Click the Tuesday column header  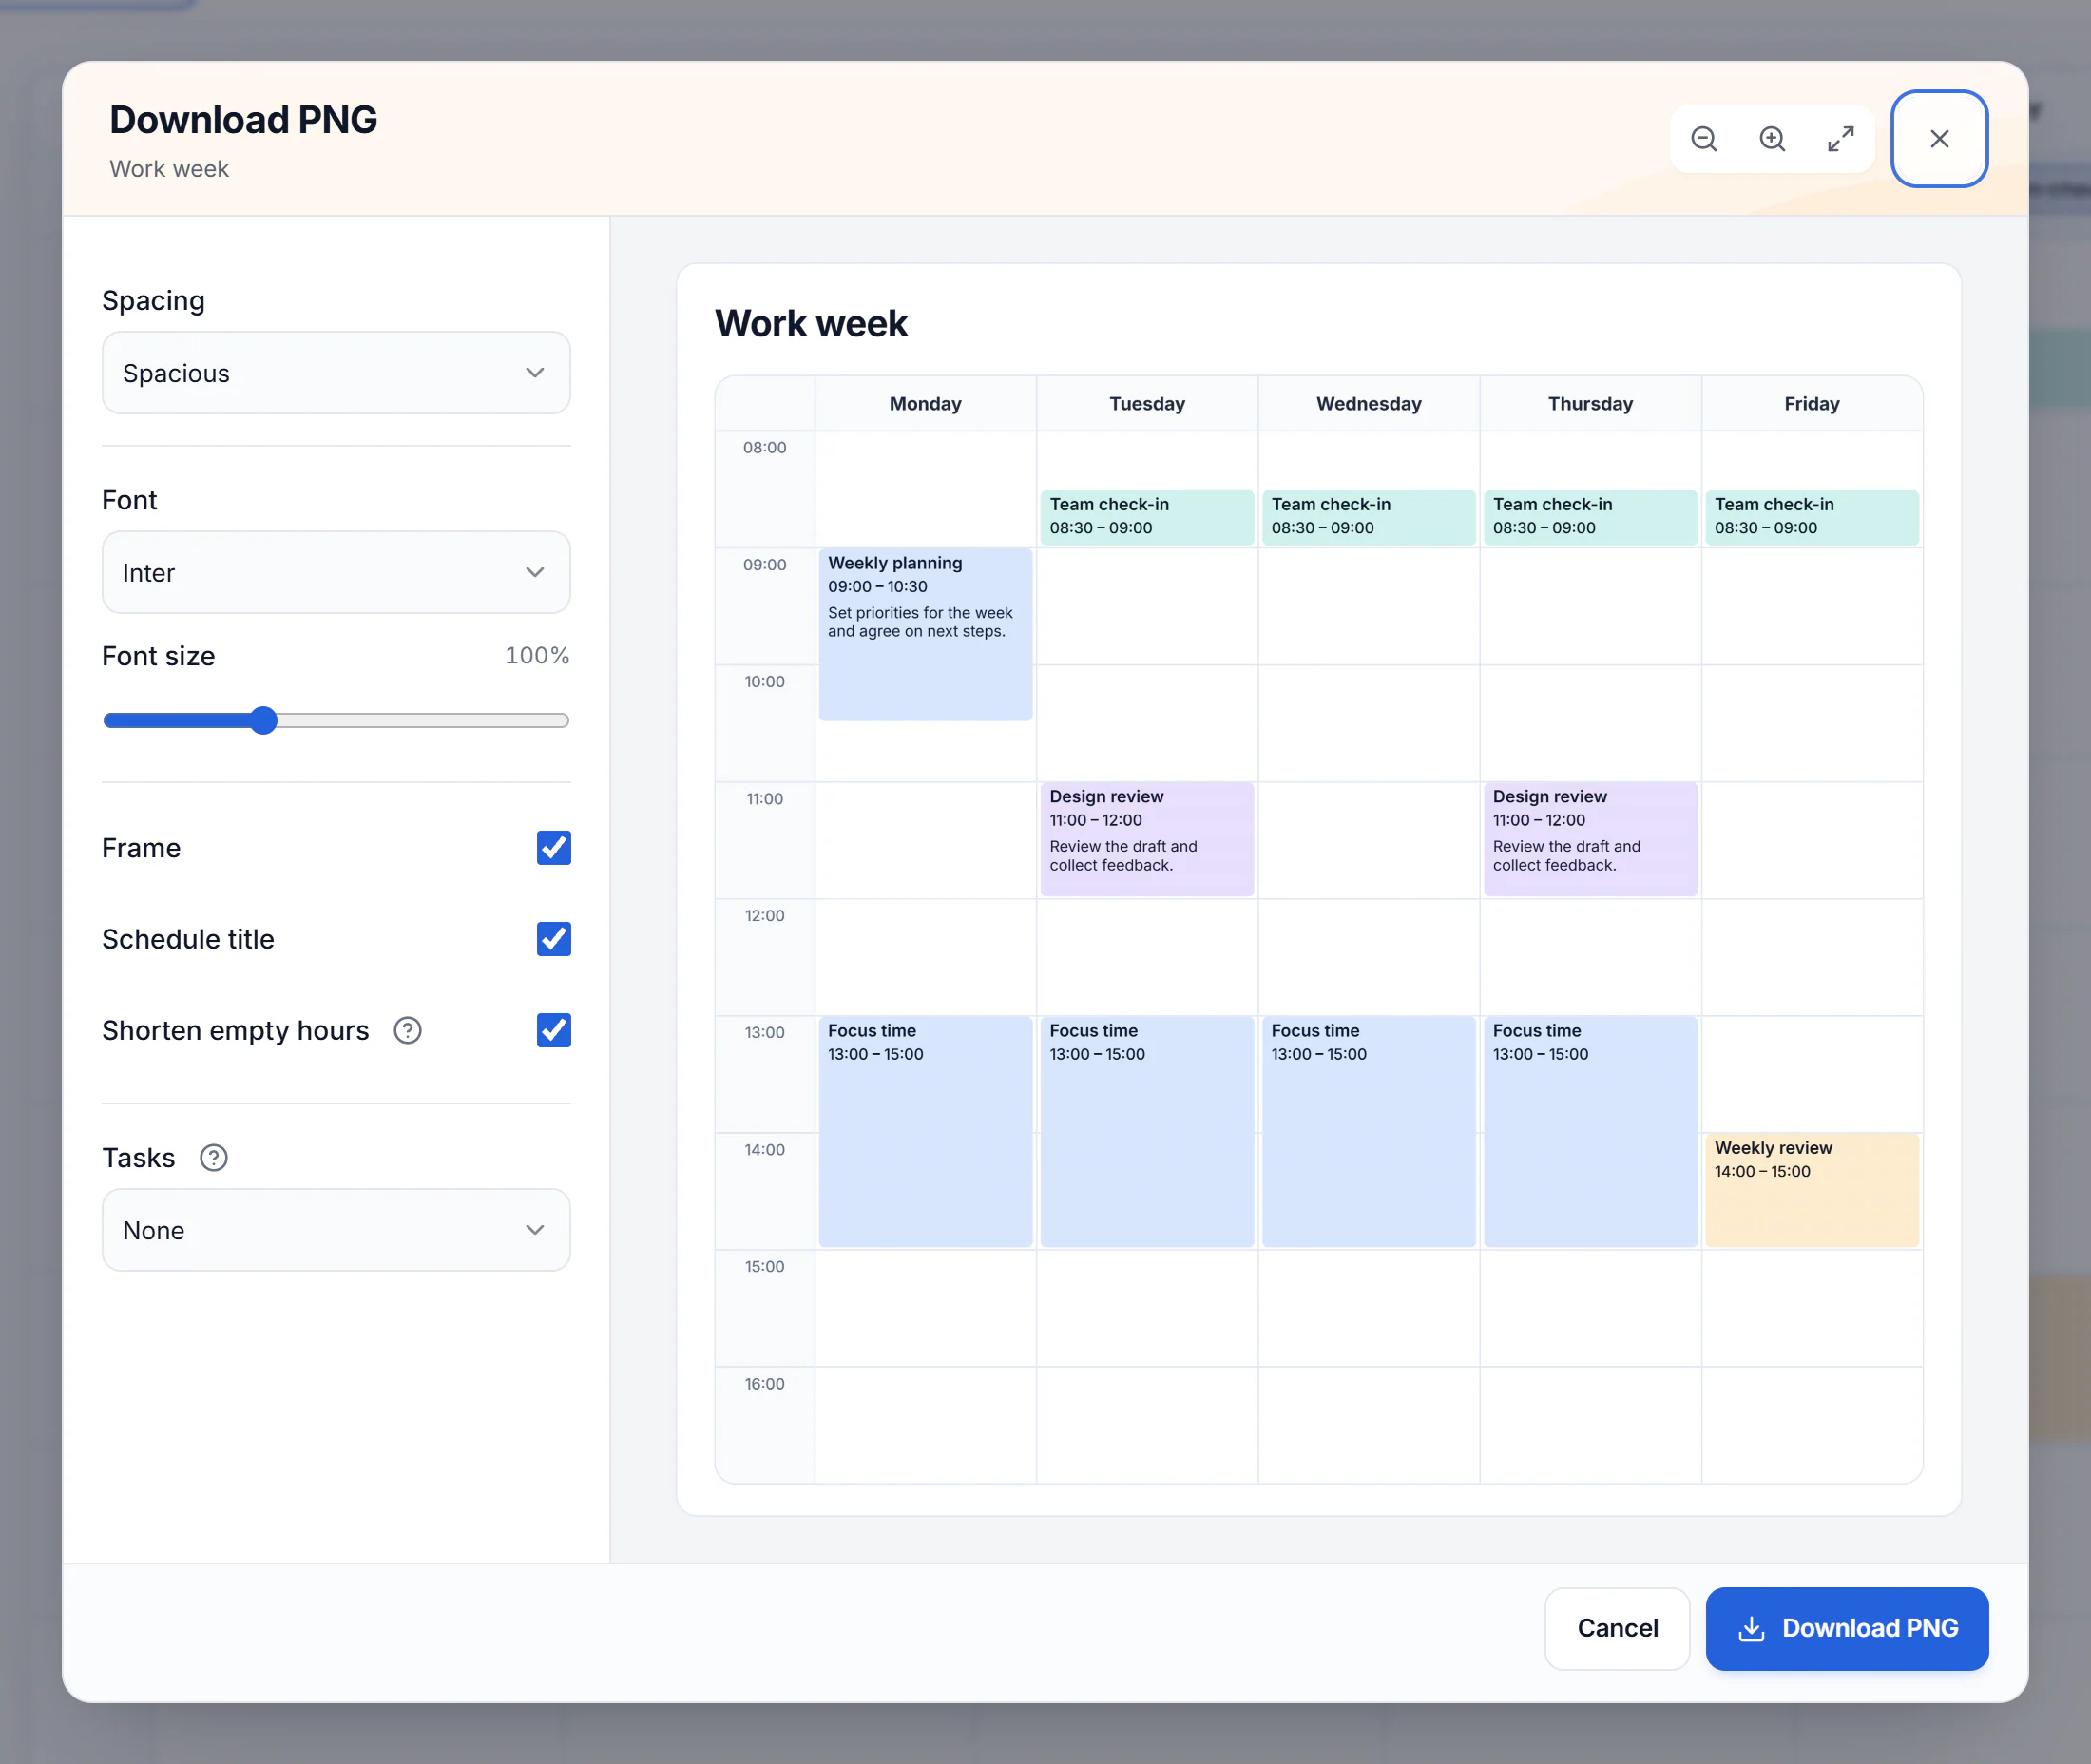point(1147,404)
